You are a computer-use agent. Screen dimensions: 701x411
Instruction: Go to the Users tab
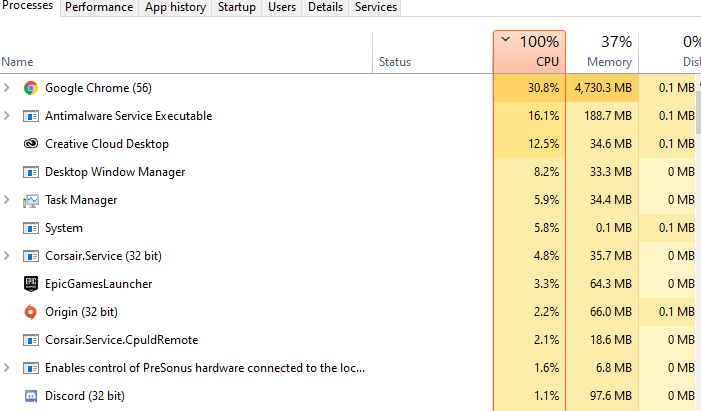tap(282, 7)
